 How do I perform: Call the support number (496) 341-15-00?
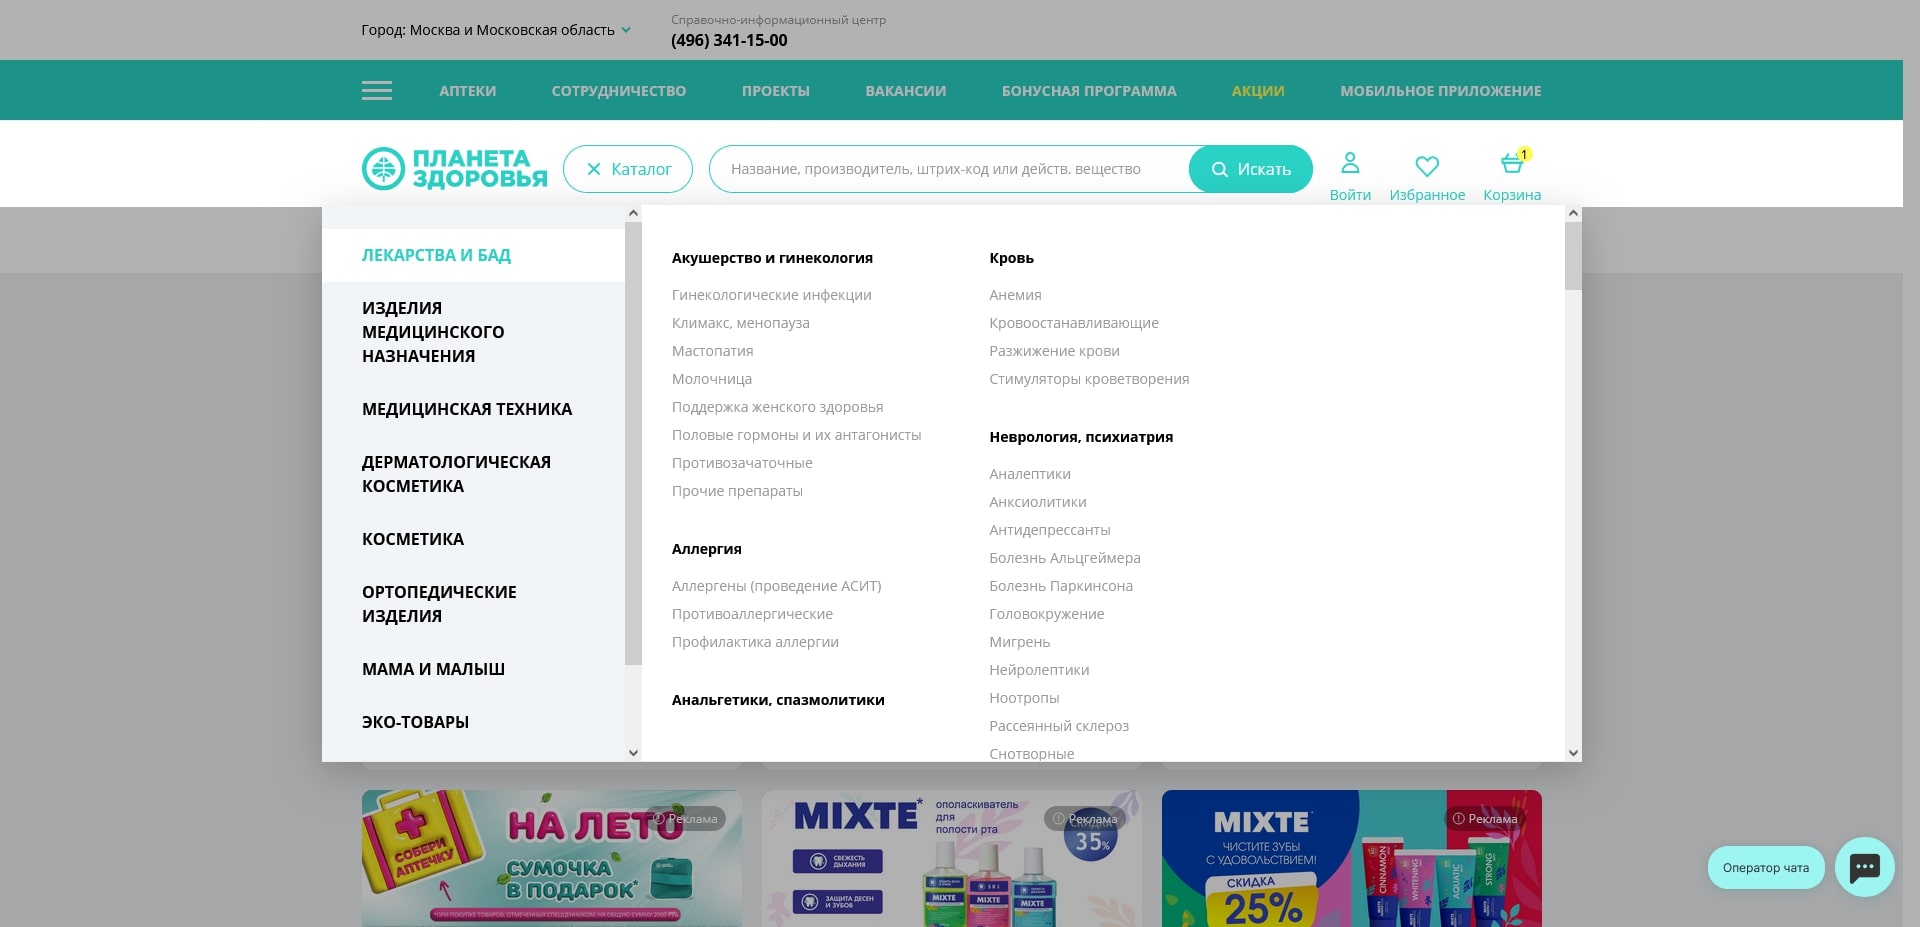click(728, 40)
